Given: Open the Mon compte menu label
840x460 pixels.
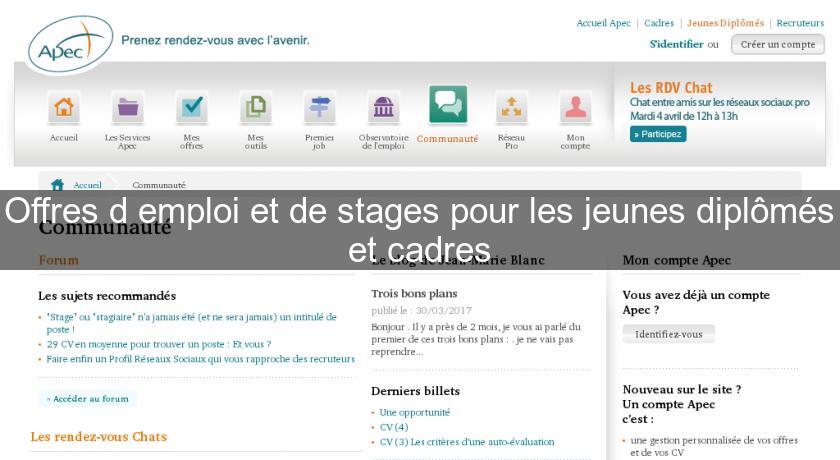Looking at the screenshot, I should [x=575, y=141].
